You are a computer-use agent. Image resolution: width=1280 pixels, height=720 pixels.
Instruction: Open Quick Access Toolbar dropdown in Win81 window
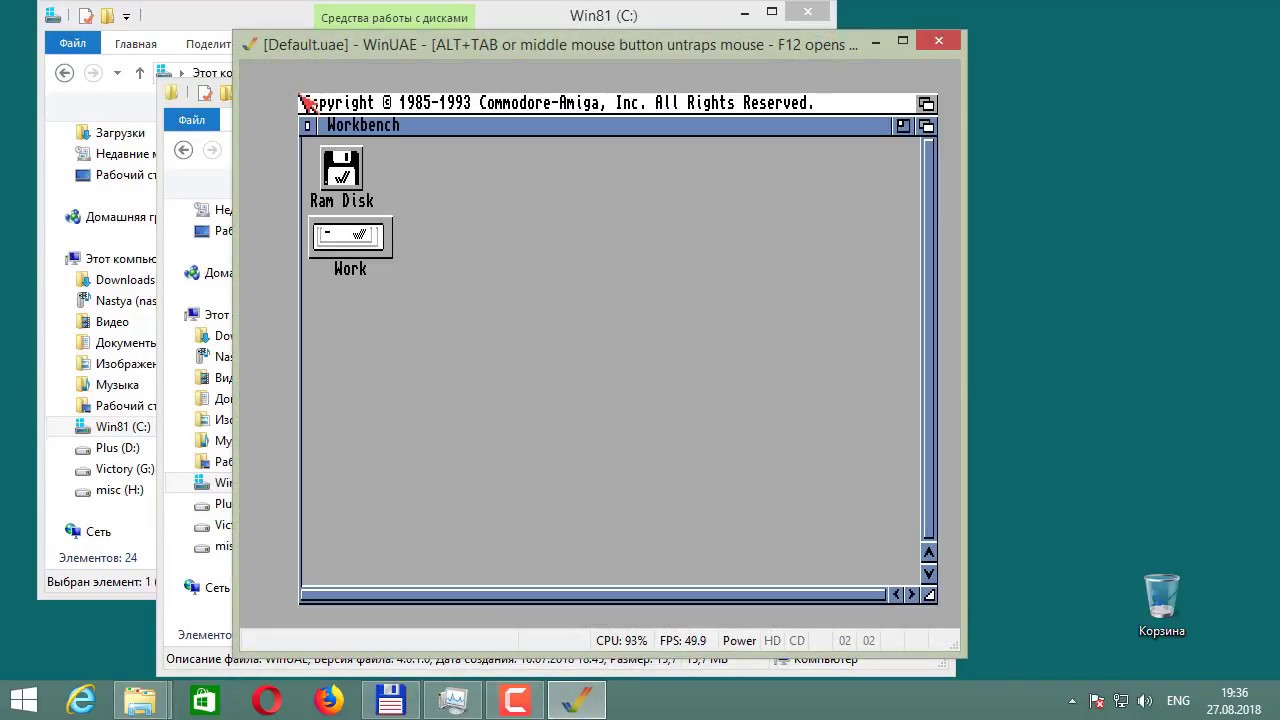[x=126, y=16]
